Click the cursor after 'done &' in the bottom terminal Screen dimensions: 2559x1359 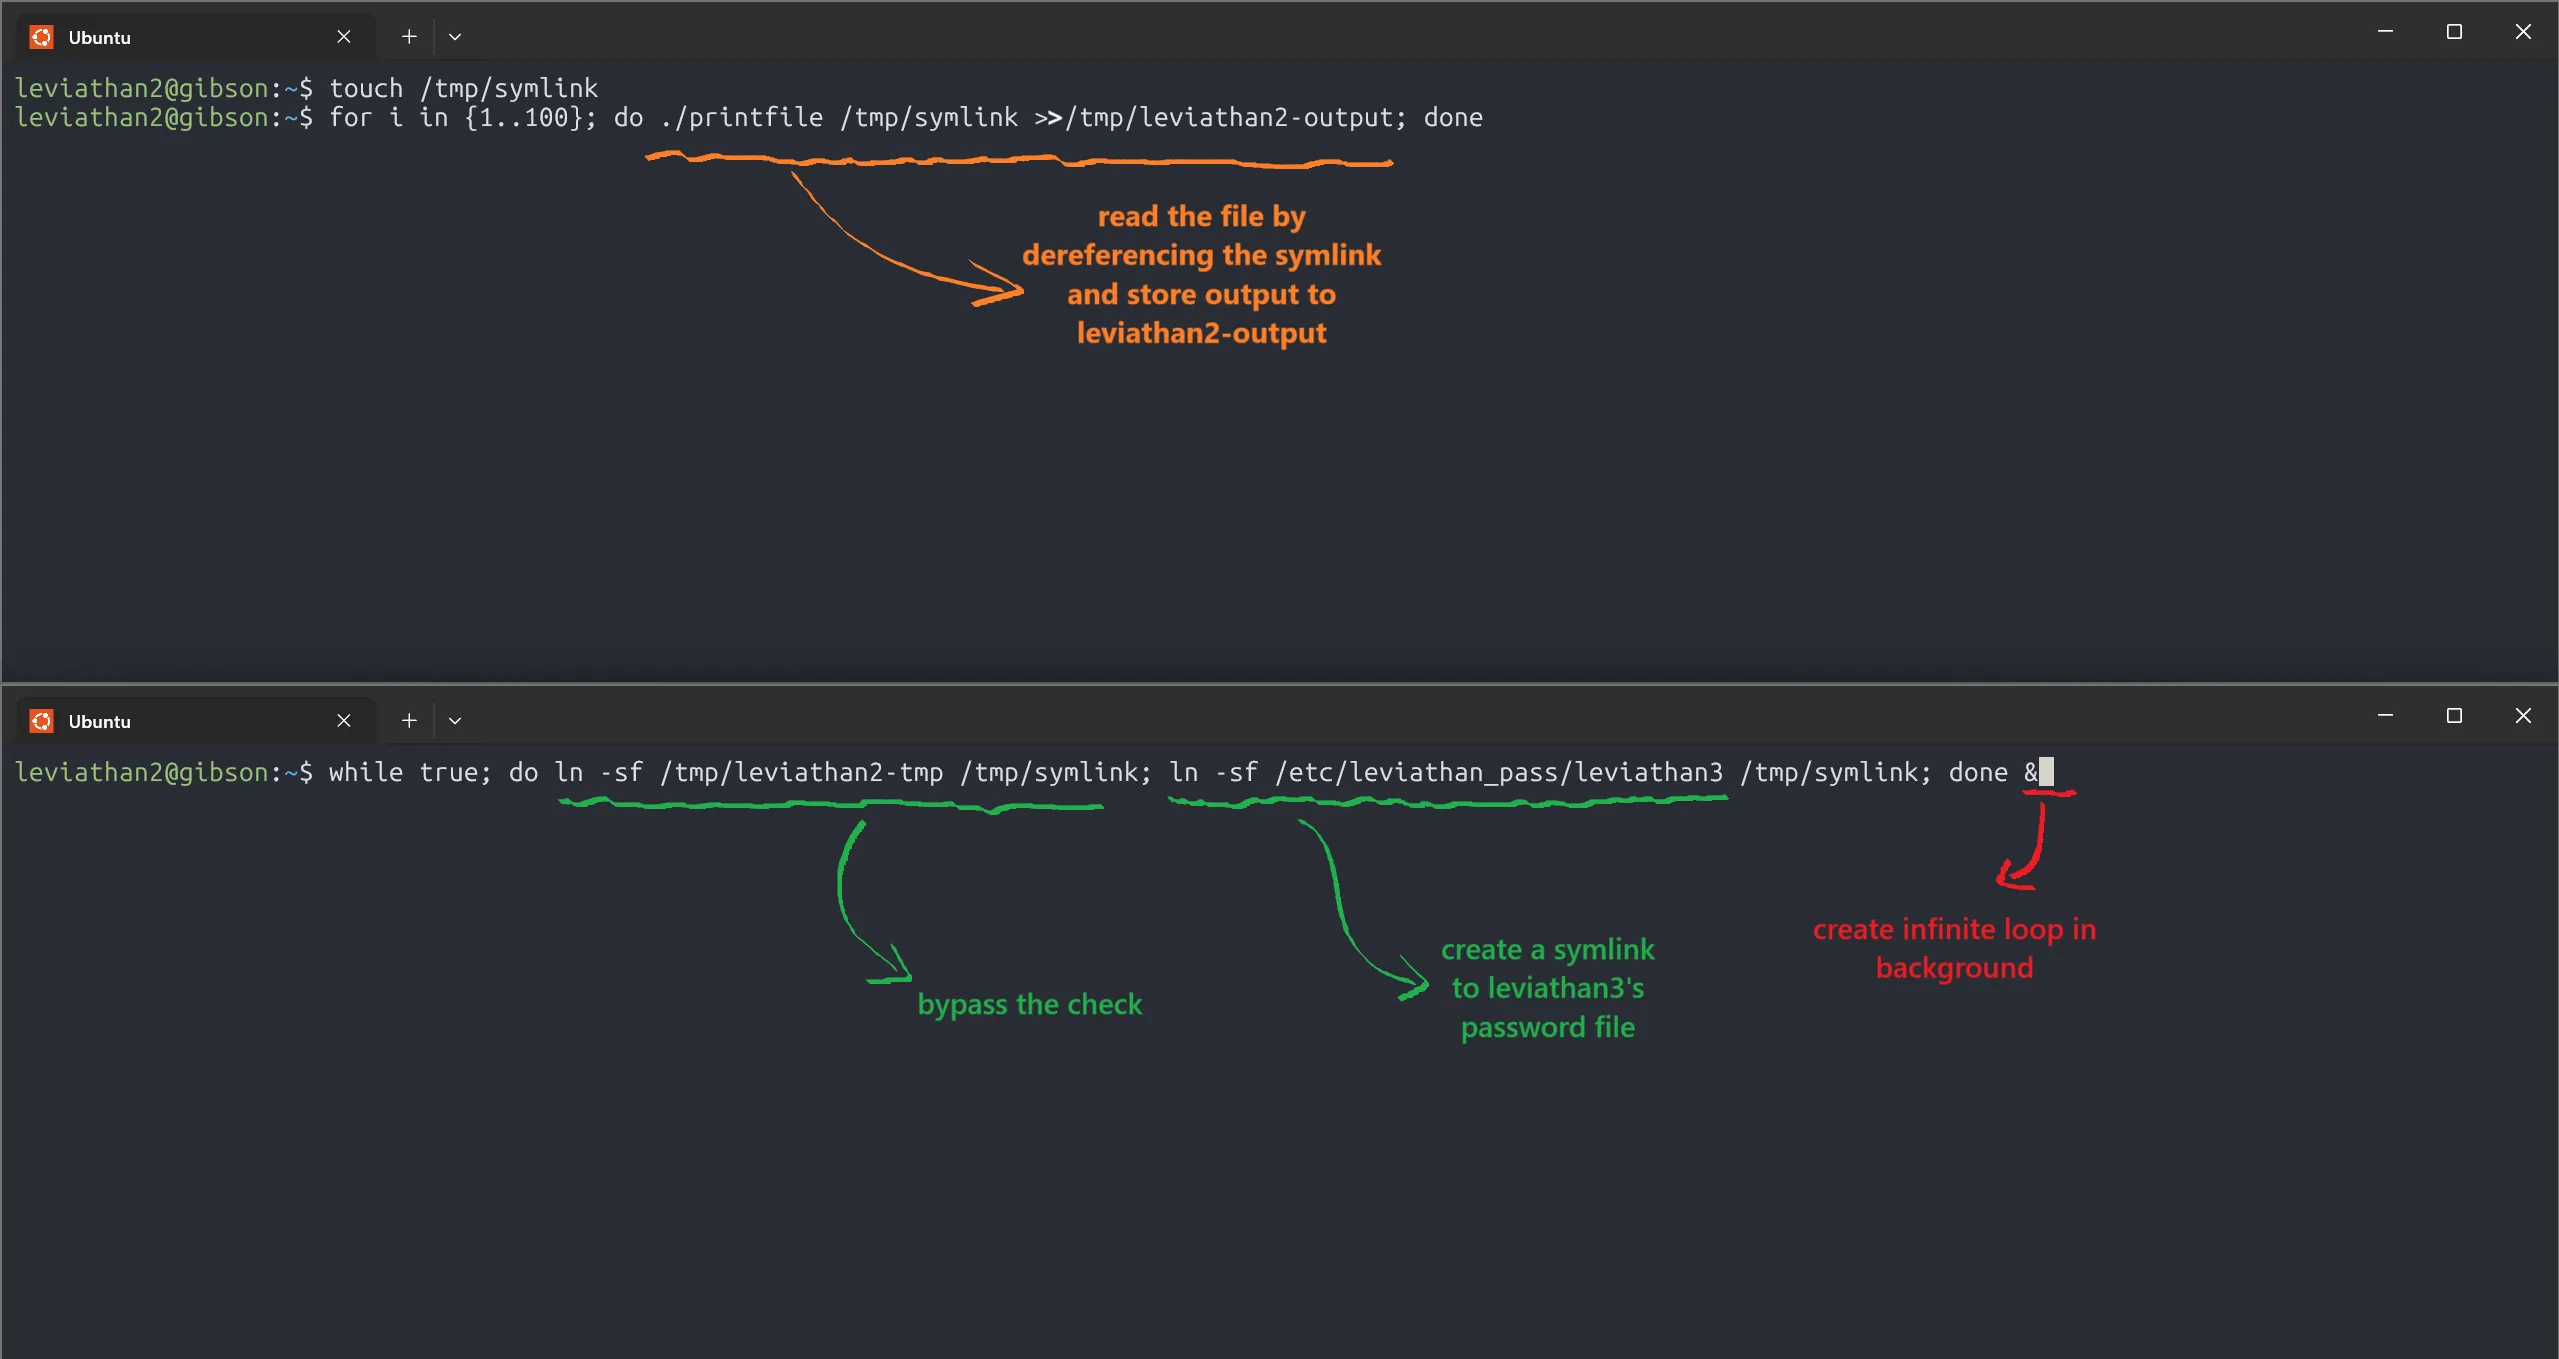coord(2045,772)
